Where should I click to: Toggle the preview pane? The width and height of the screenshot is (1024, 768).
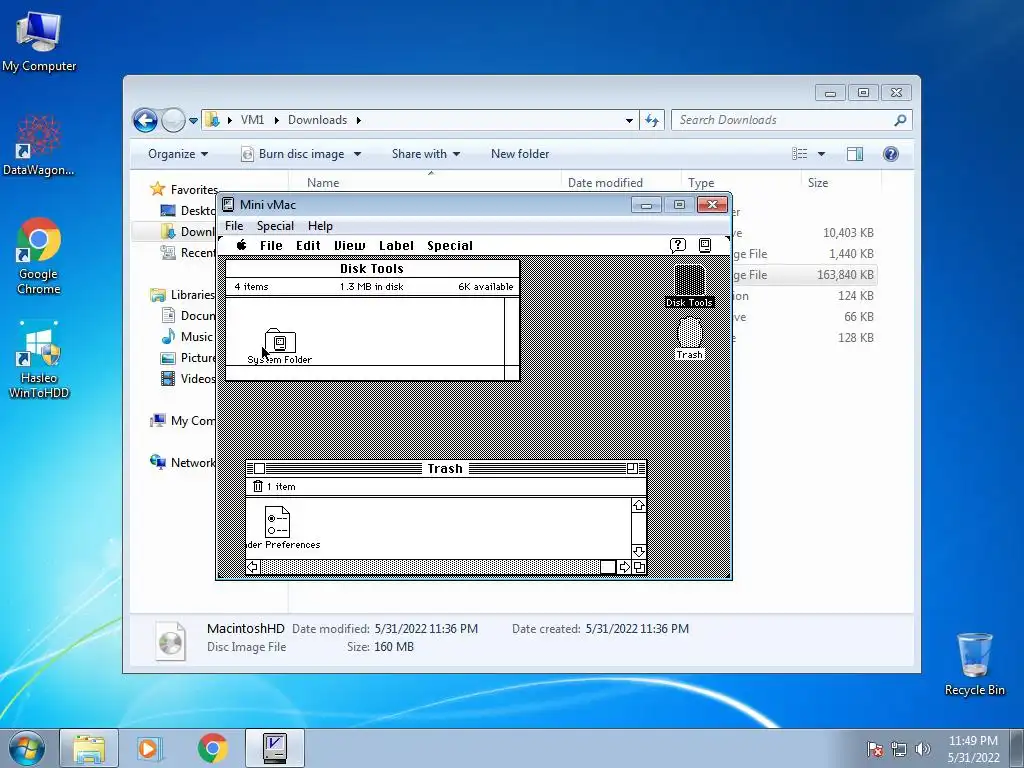pos(855,154)
